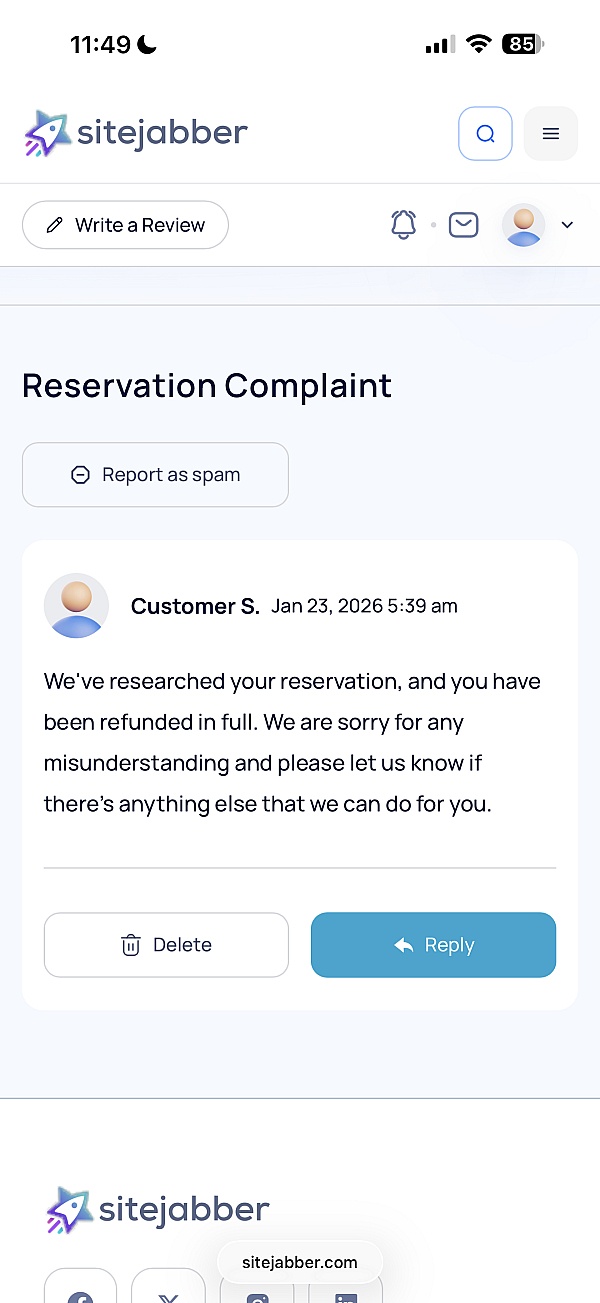
Task: Click the Sitejabber logo in the footer
Action: click(x=158, y=1210)
